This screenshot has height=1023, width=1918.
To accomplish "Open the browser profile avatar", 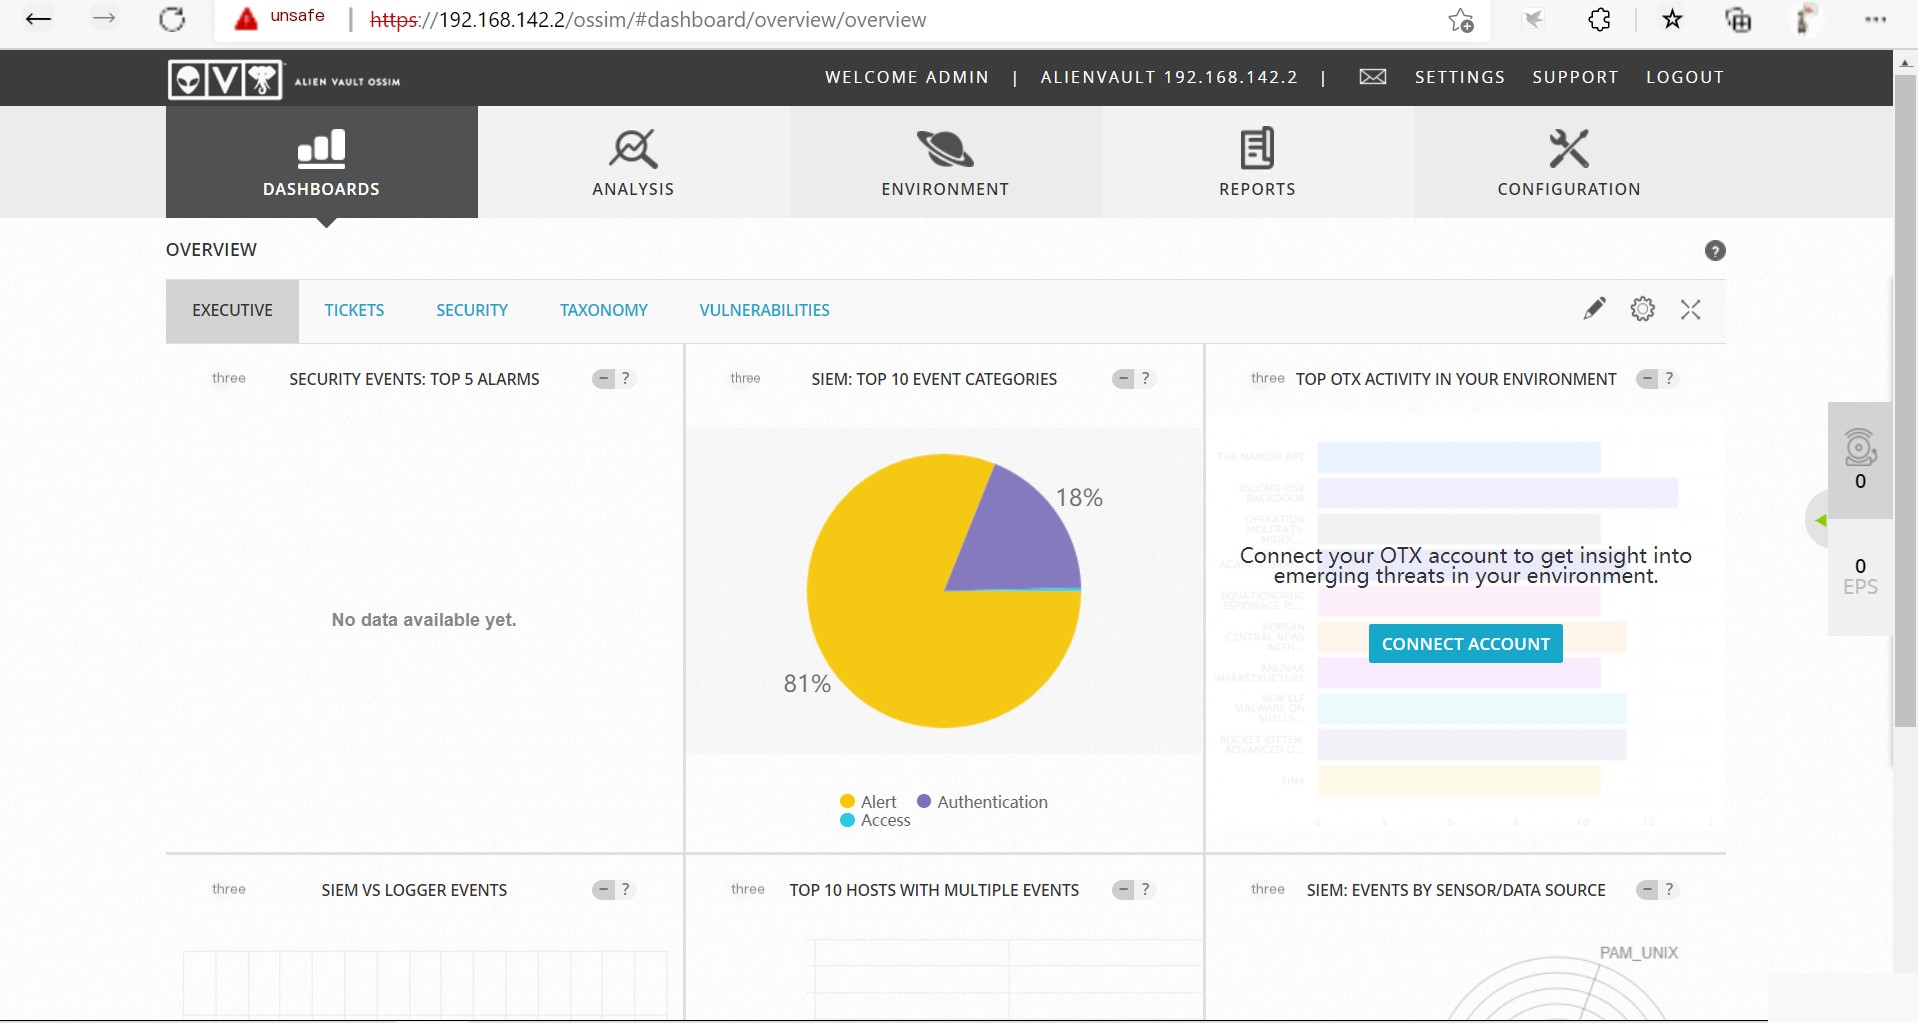I will 1805,19.
